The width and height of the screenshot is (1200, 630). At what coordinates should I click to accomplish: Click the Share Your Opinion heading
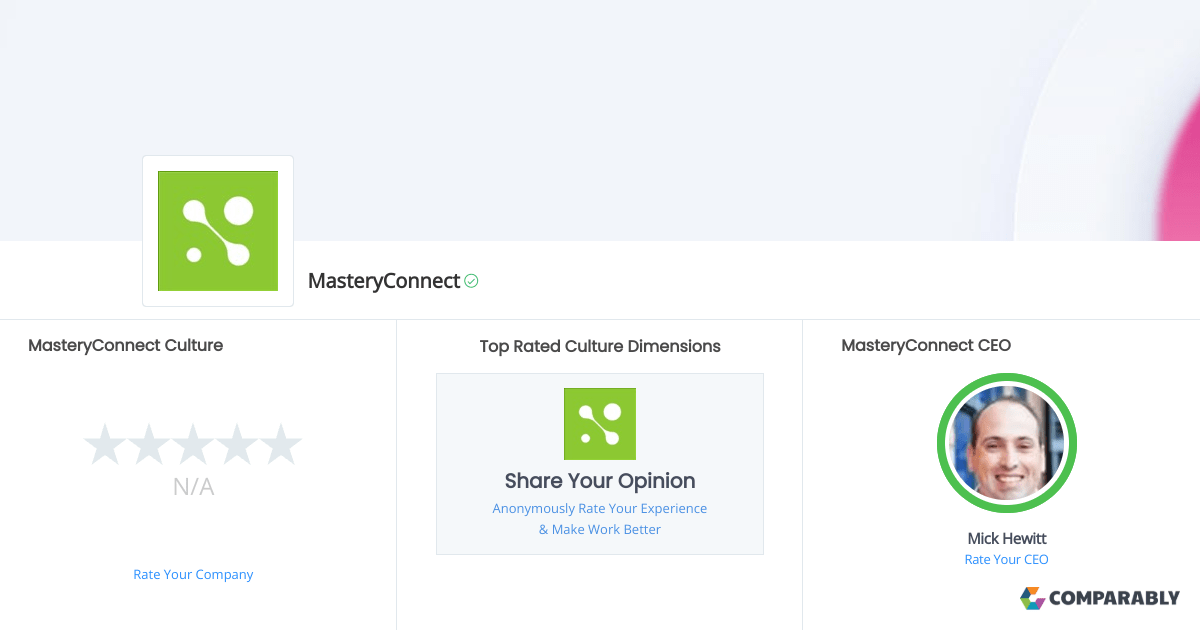pos(600,480)
